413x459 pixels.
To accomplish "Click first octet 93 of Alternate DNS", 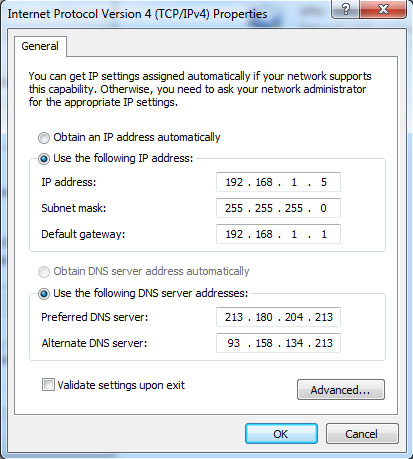I will 234,343.
